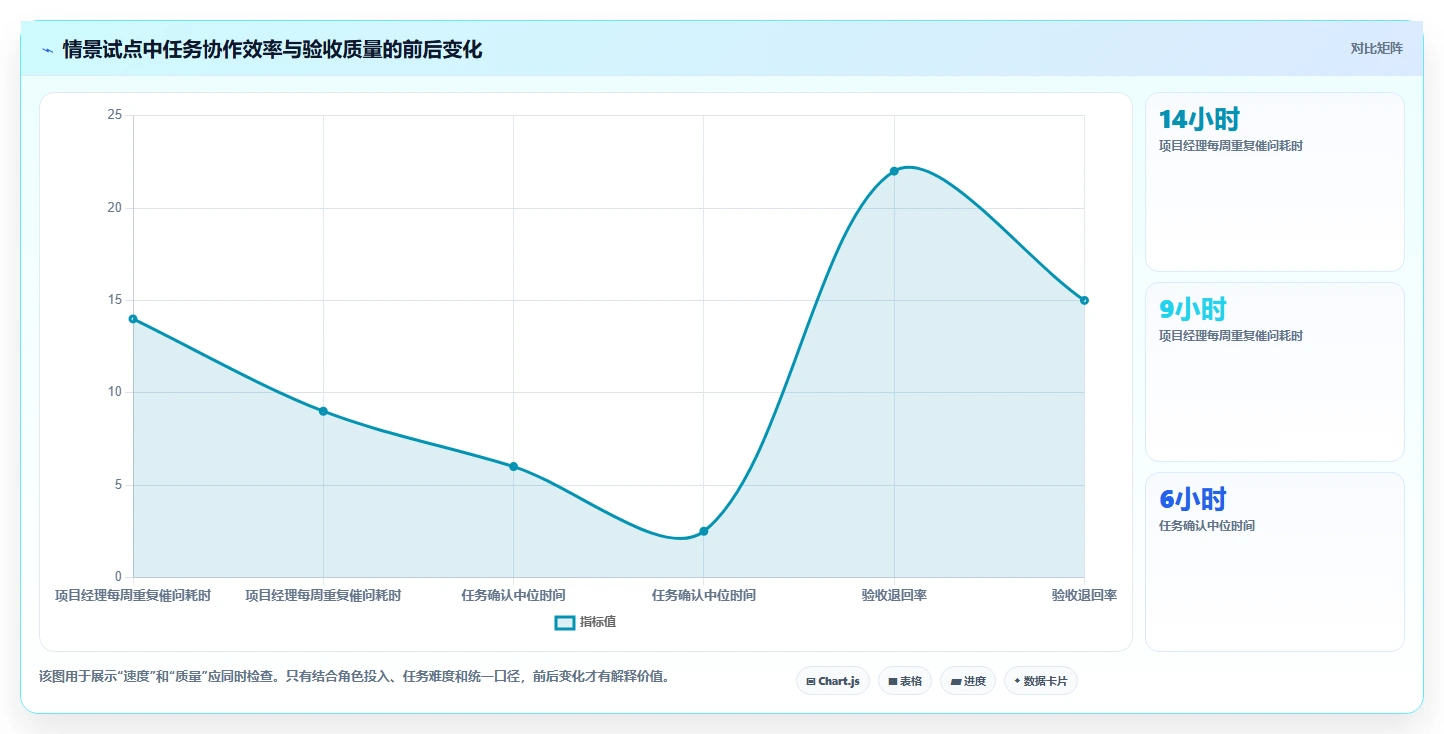Click the x-axis label under the 9-value point
This screenshot has height=734, width=1444.
pyautogui.click(x=323, y=596)
